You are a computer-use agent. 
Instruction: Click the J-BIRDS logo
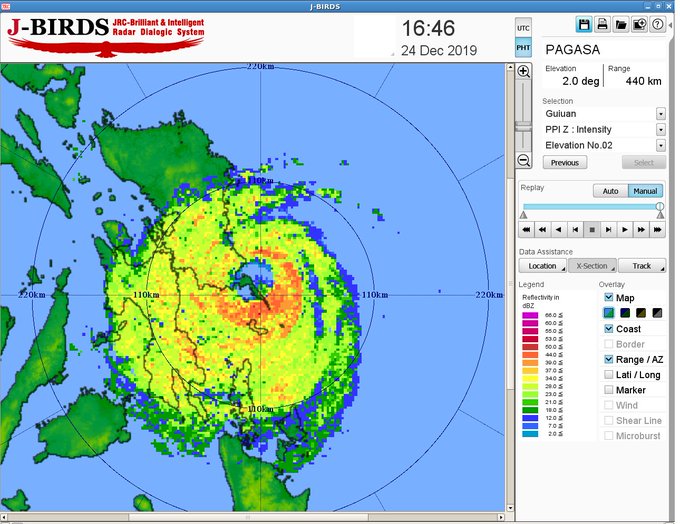[x=105, y=37]
